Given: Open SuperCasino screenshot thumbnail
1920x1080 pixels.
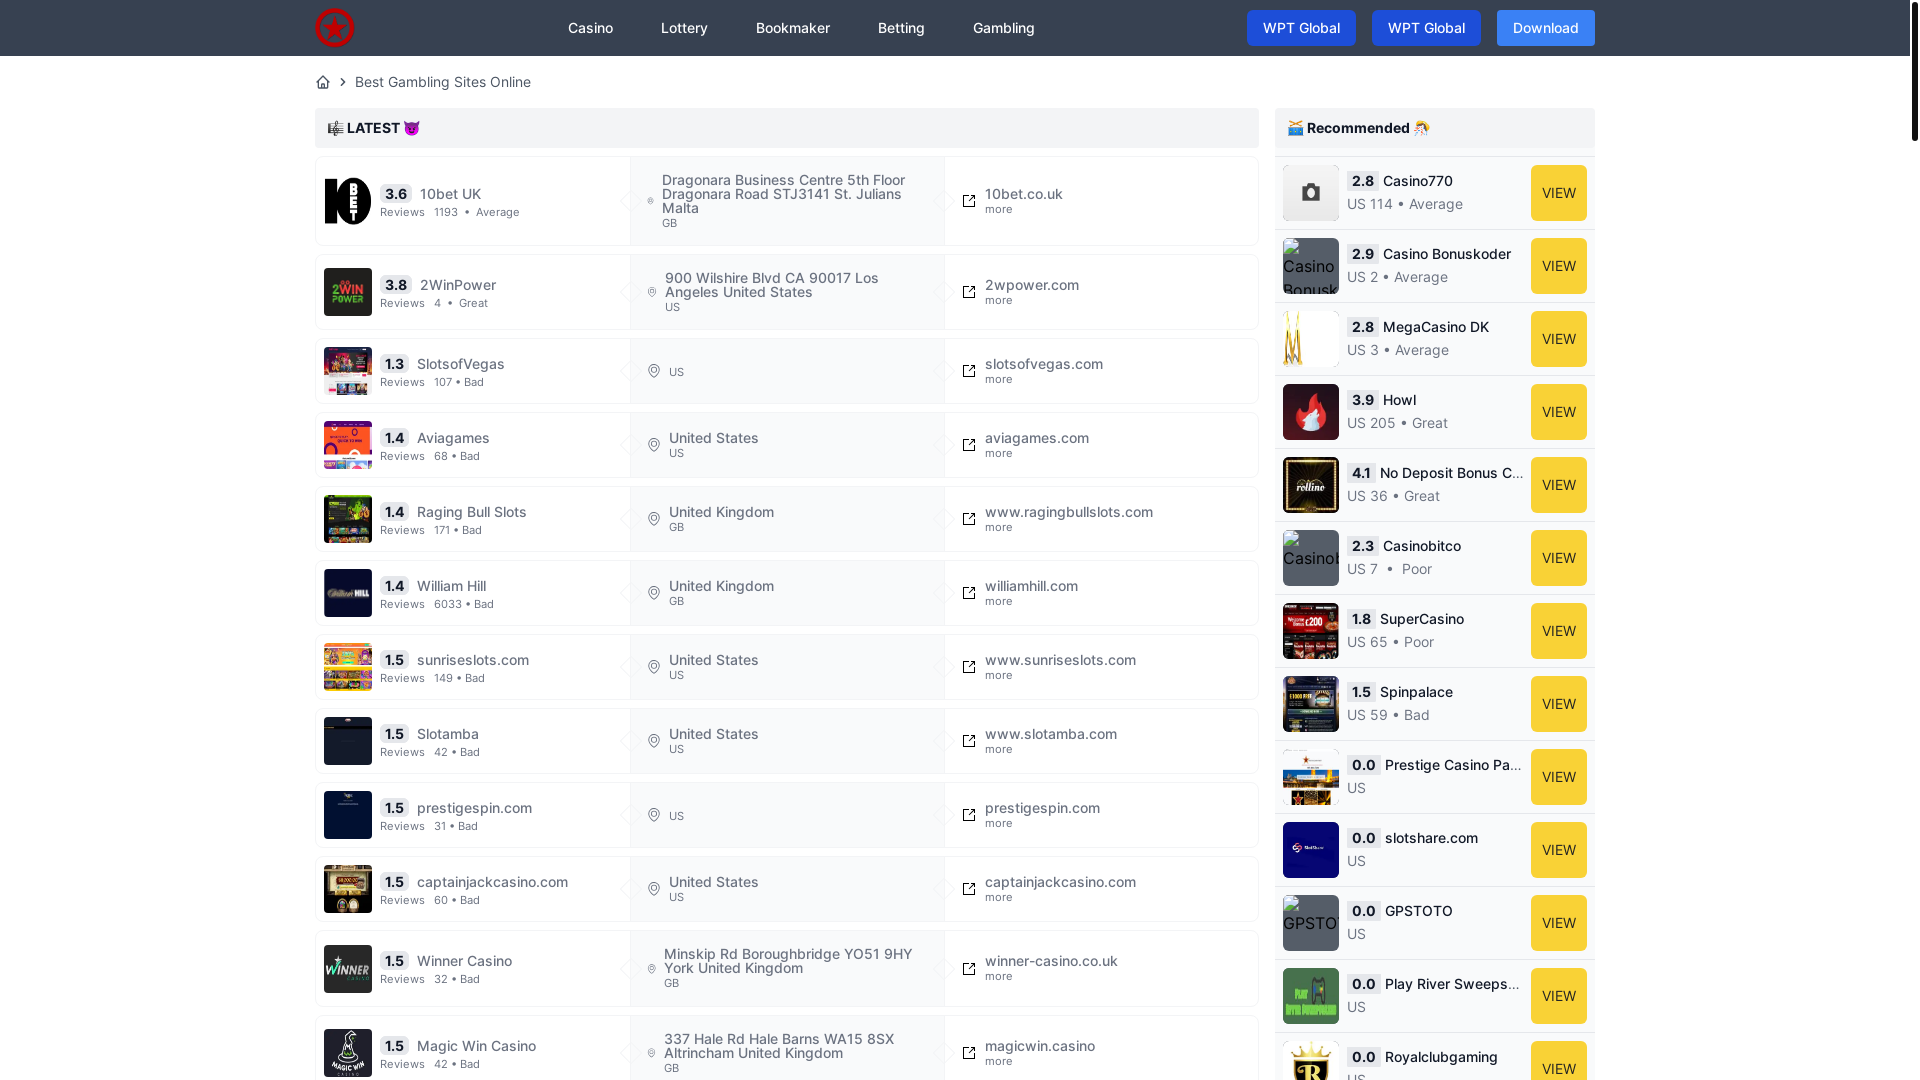Looking at the screenshot, I should (1311, 631).
